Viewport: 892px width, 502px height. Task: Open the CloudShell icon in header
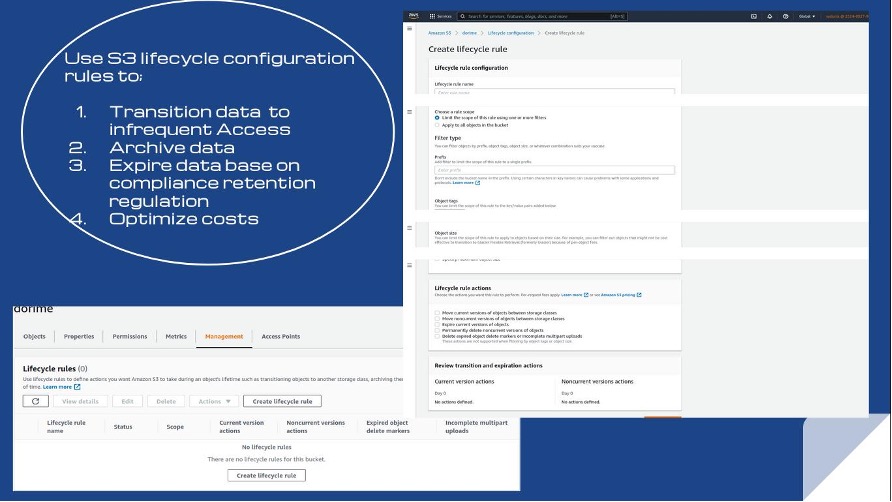coord(753,16)
